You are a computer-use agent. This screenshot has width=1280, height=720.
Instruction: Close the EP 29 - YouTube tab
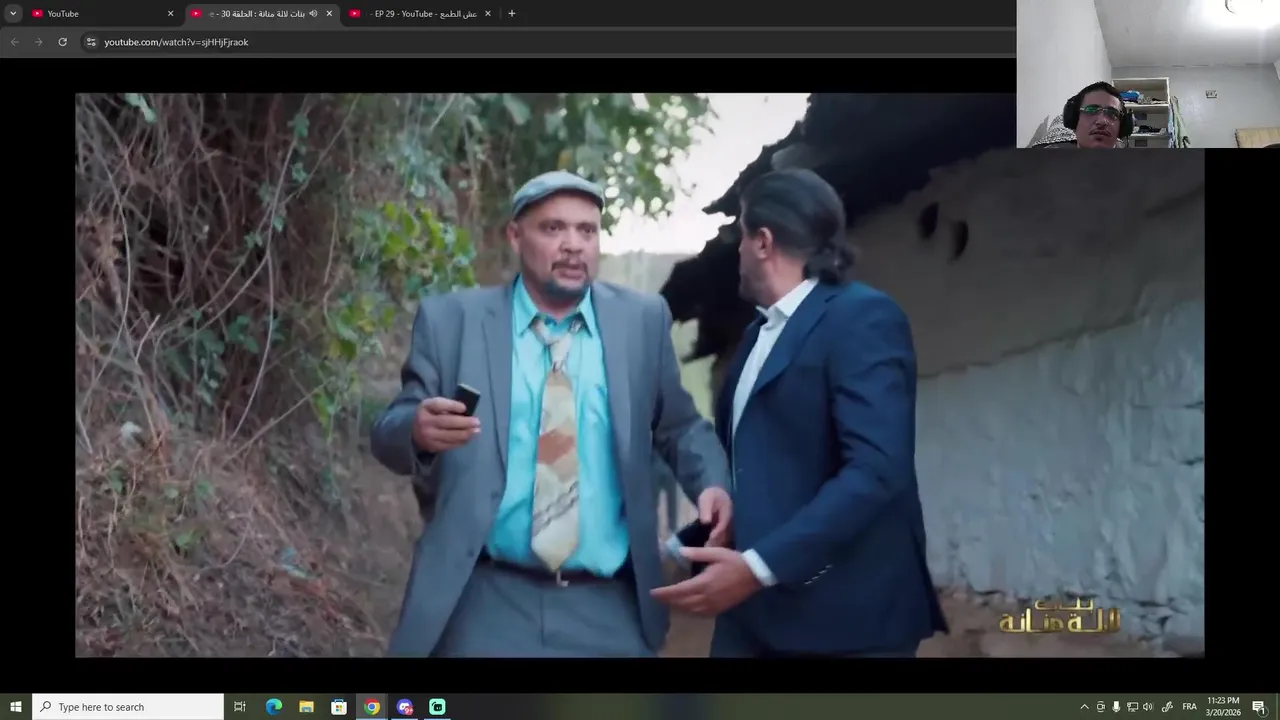488,13
